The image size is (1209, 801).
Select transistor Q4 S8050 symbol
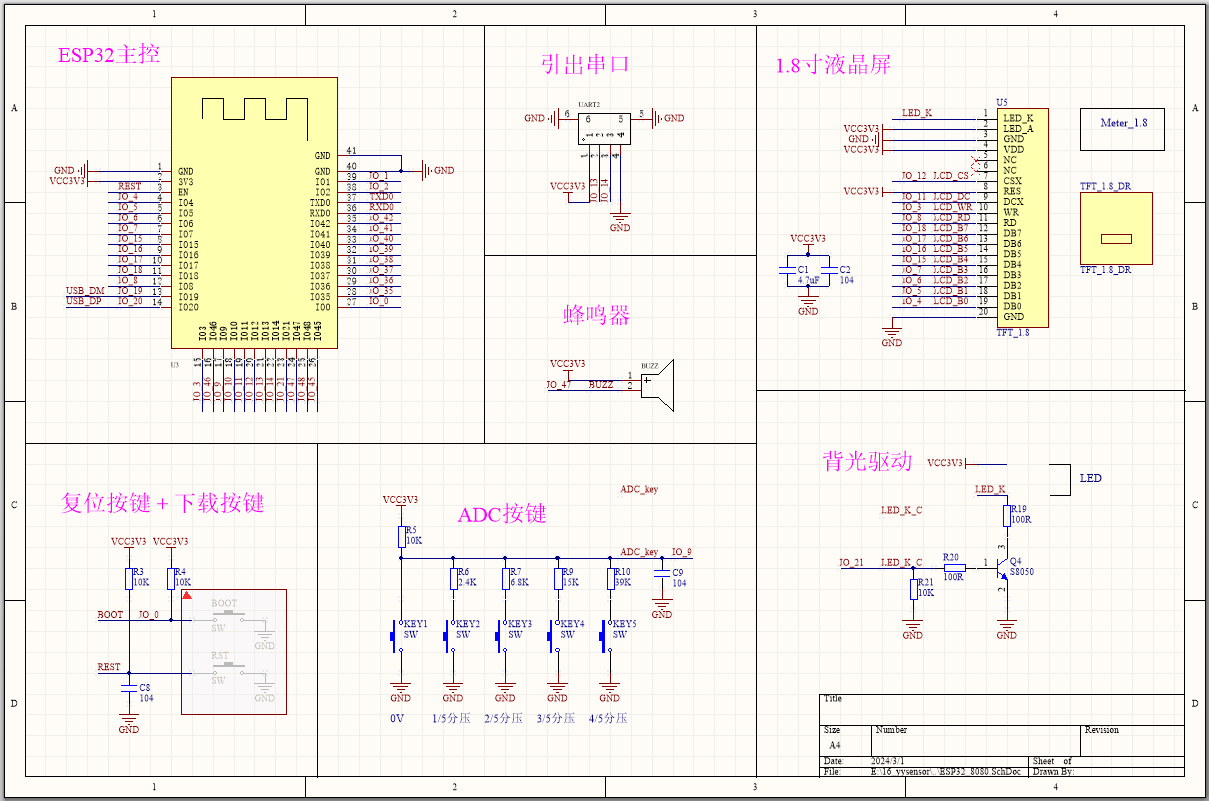pyautogui.click(x=1002, y=565)
